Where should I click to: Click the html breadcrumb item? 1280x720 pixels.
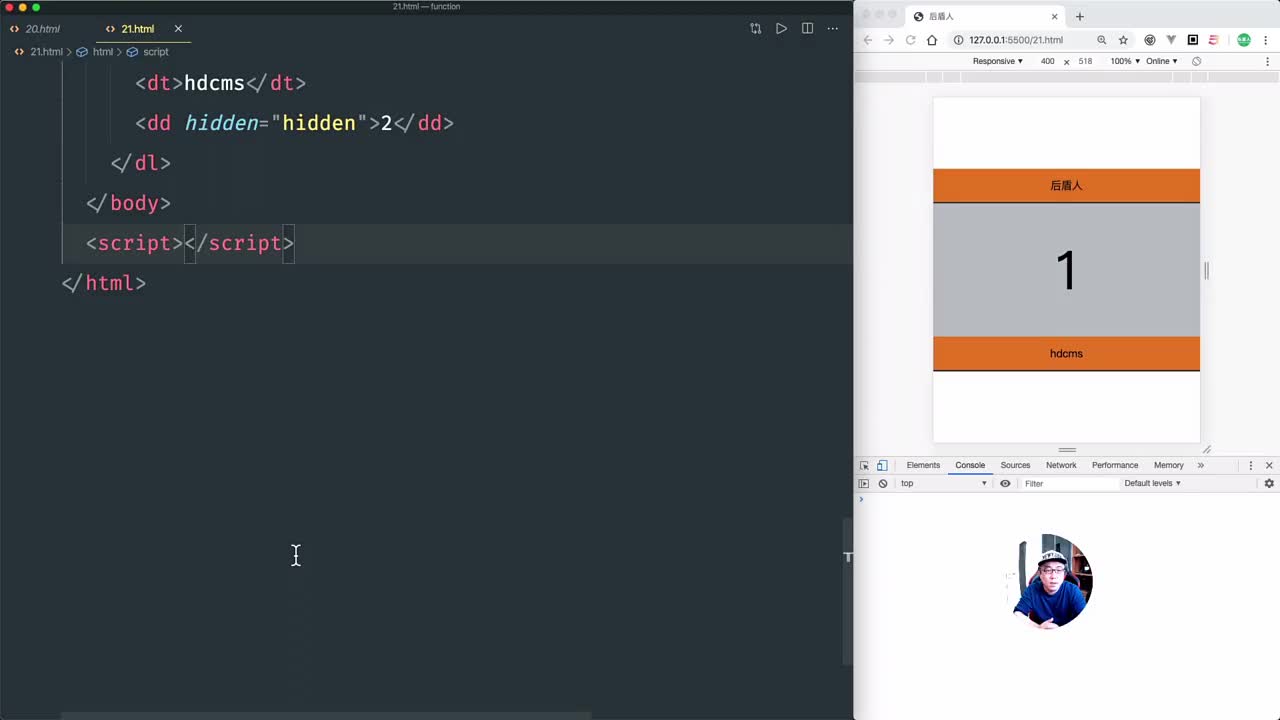pyautogui.click(x=102, y=52)
